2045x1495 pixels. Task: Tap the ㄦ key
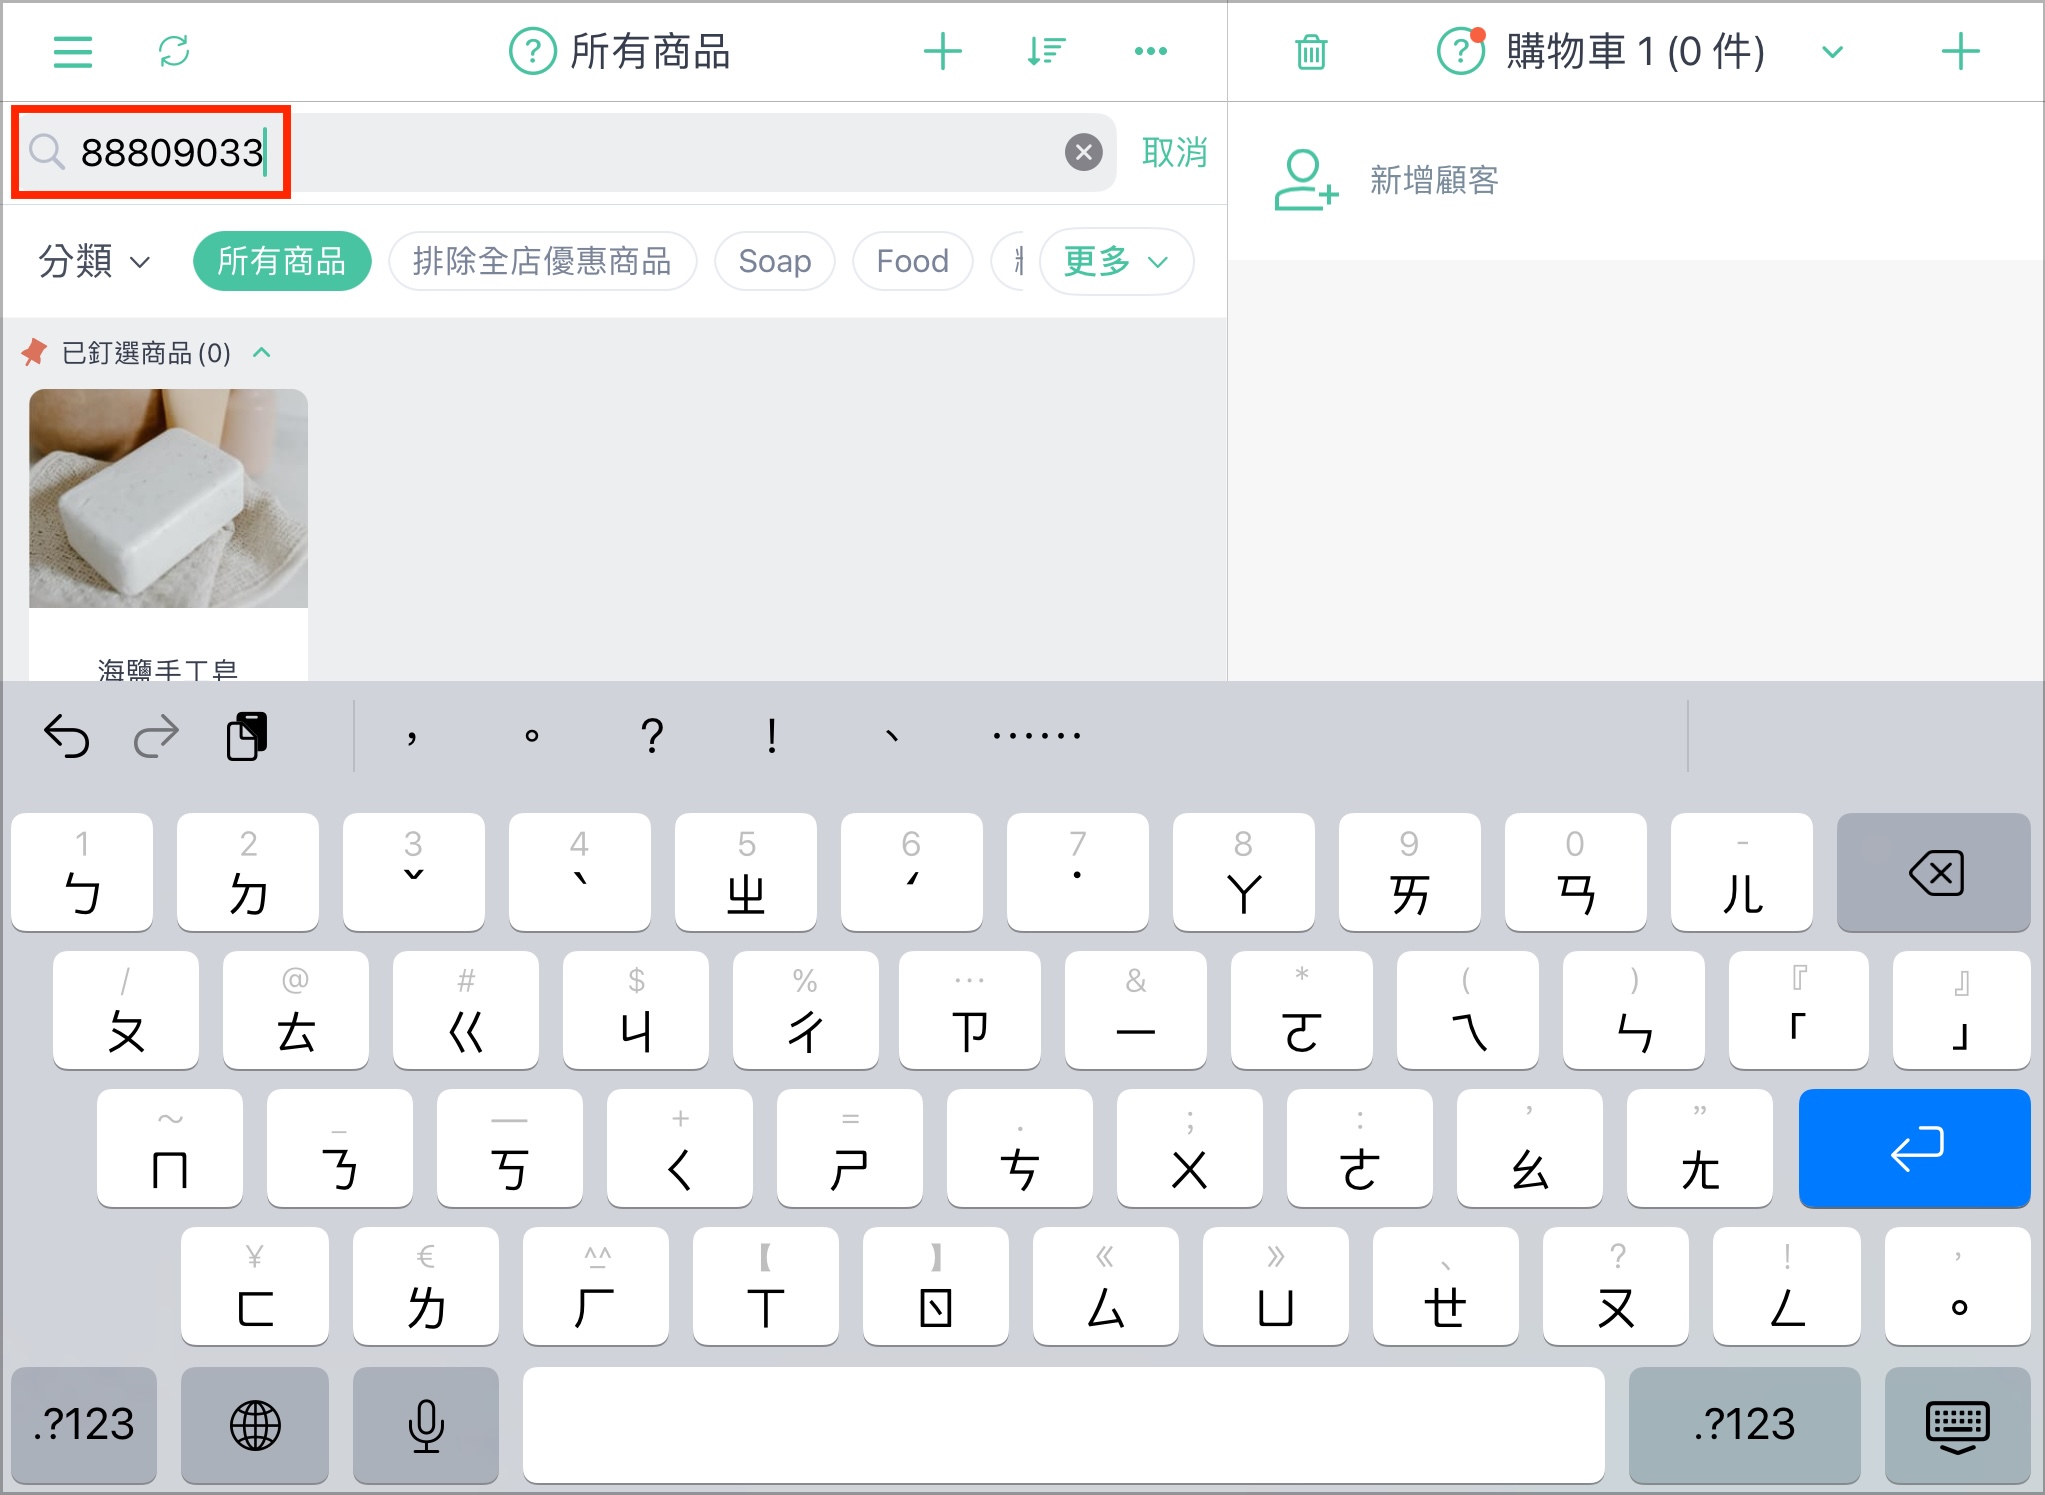tap(1741, 872)
